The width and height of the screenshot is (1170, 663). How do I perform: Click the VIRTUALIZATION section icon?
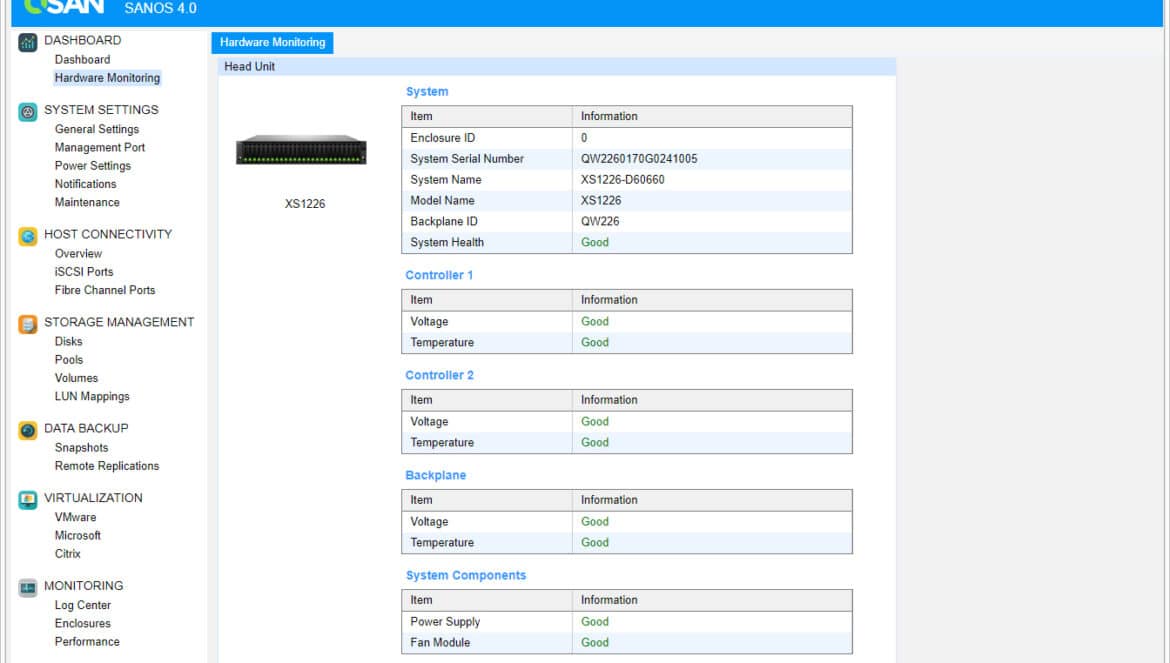pyautogui.click(x=28, y=500)
